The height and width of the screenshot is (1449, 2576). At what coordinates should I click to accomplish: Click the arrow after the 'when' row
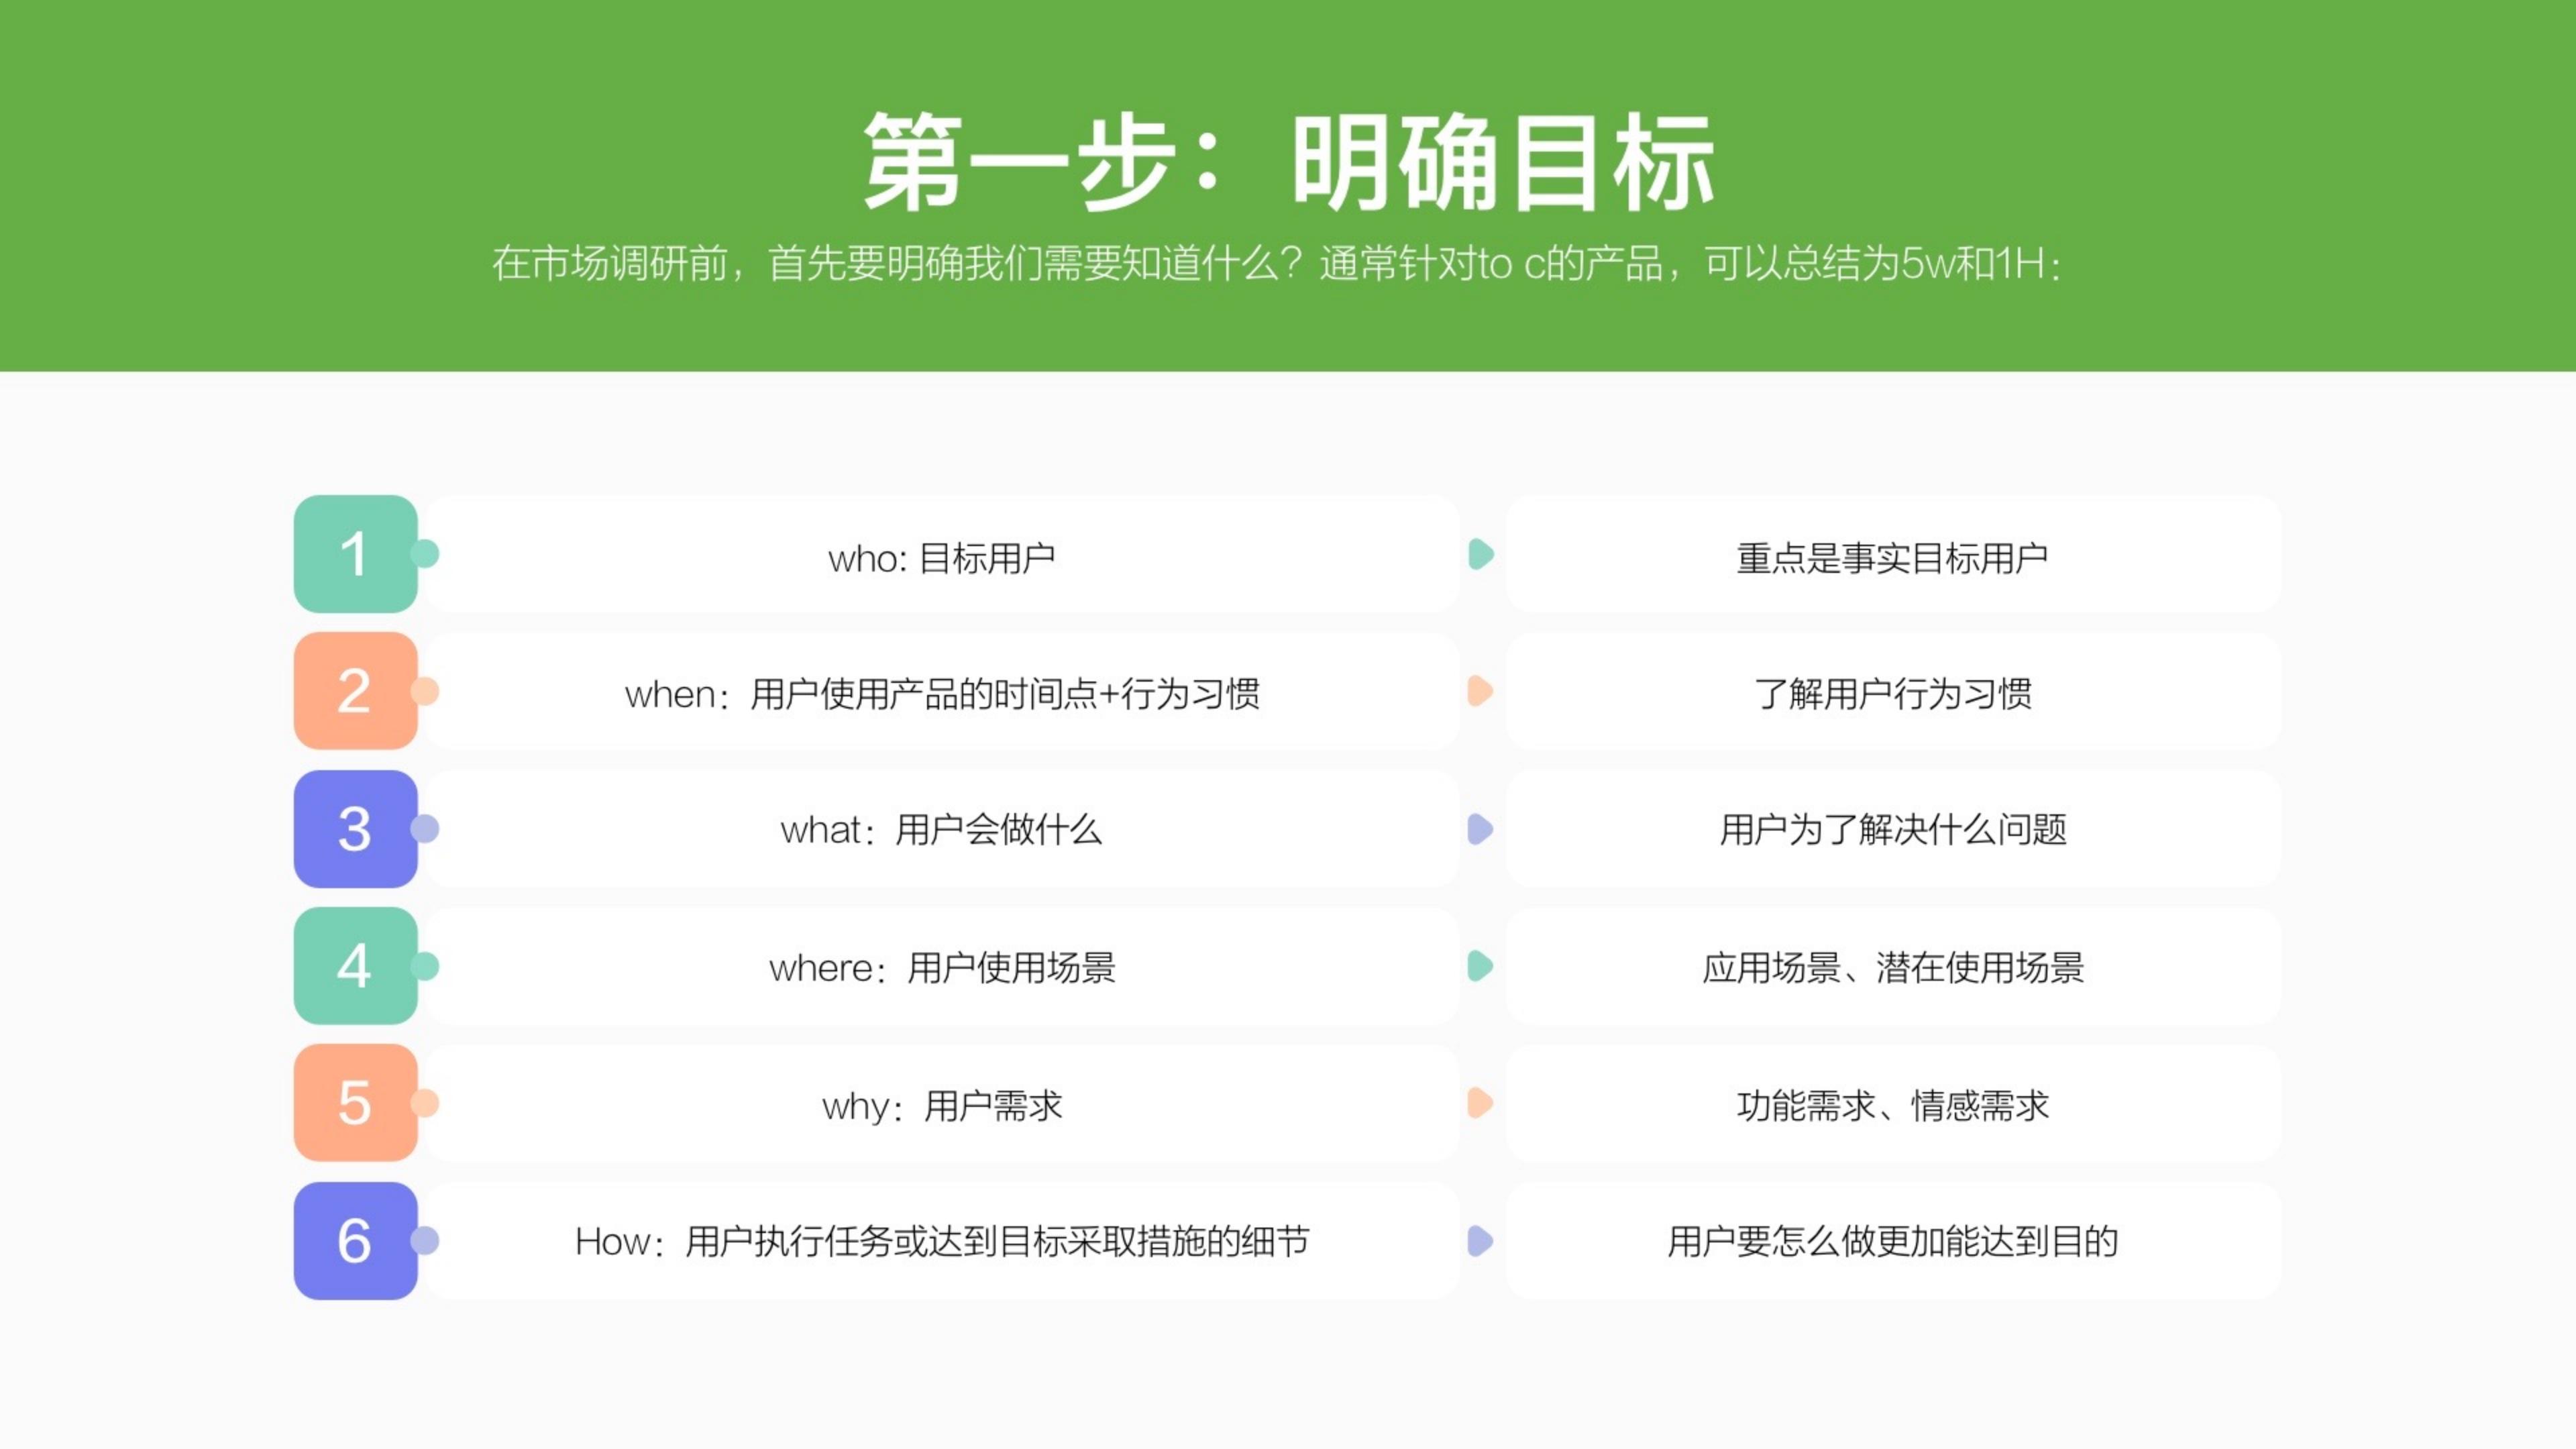[1481, 691]
